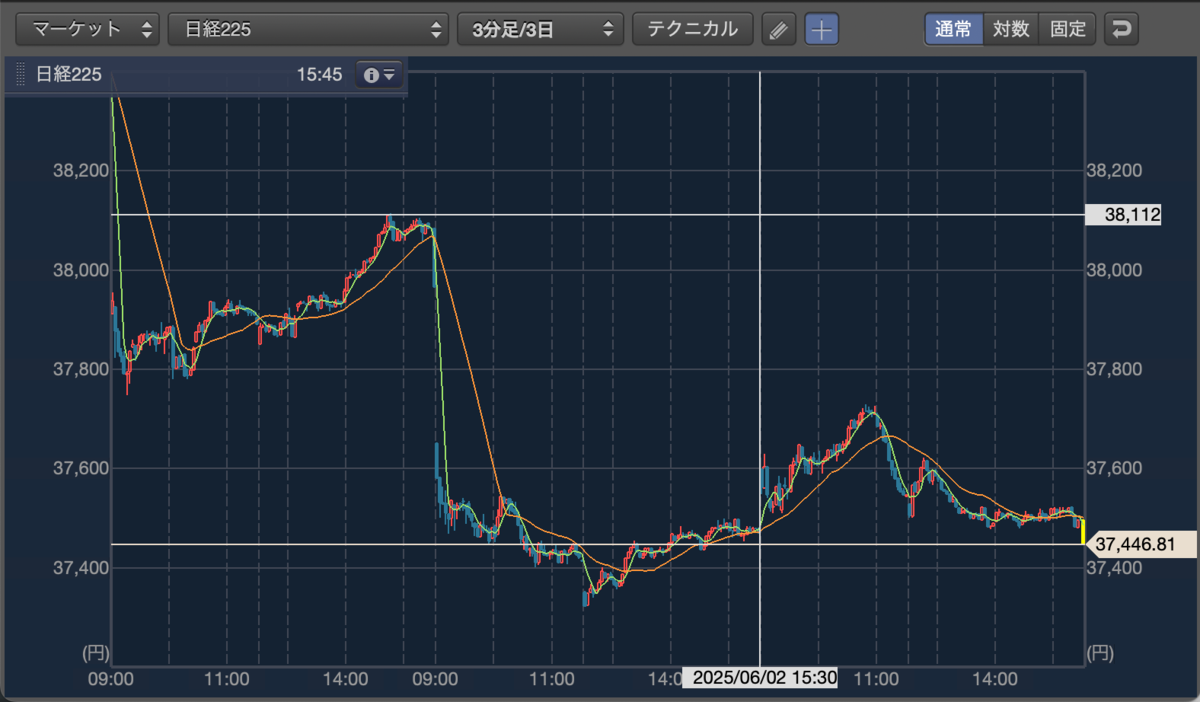The image size is (1200, 702).
Task: Click the left axis 38,000 label
Action: tap(80, 270)
